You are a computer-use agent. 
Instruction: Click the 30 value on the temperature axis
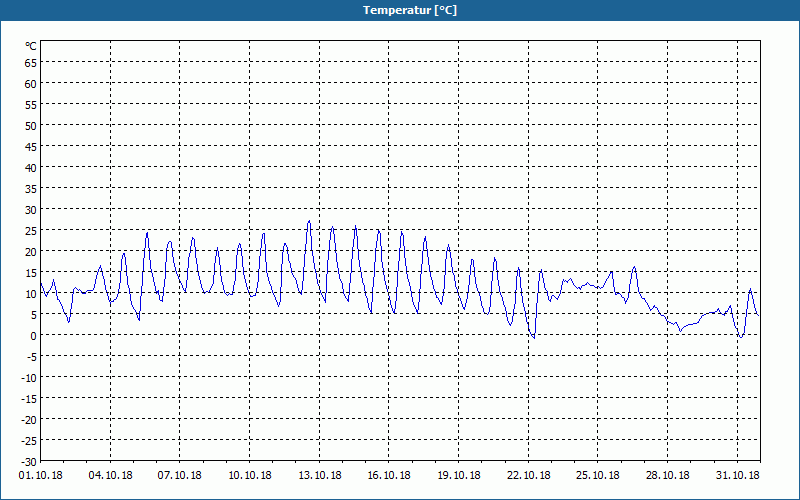click(31, 209)
